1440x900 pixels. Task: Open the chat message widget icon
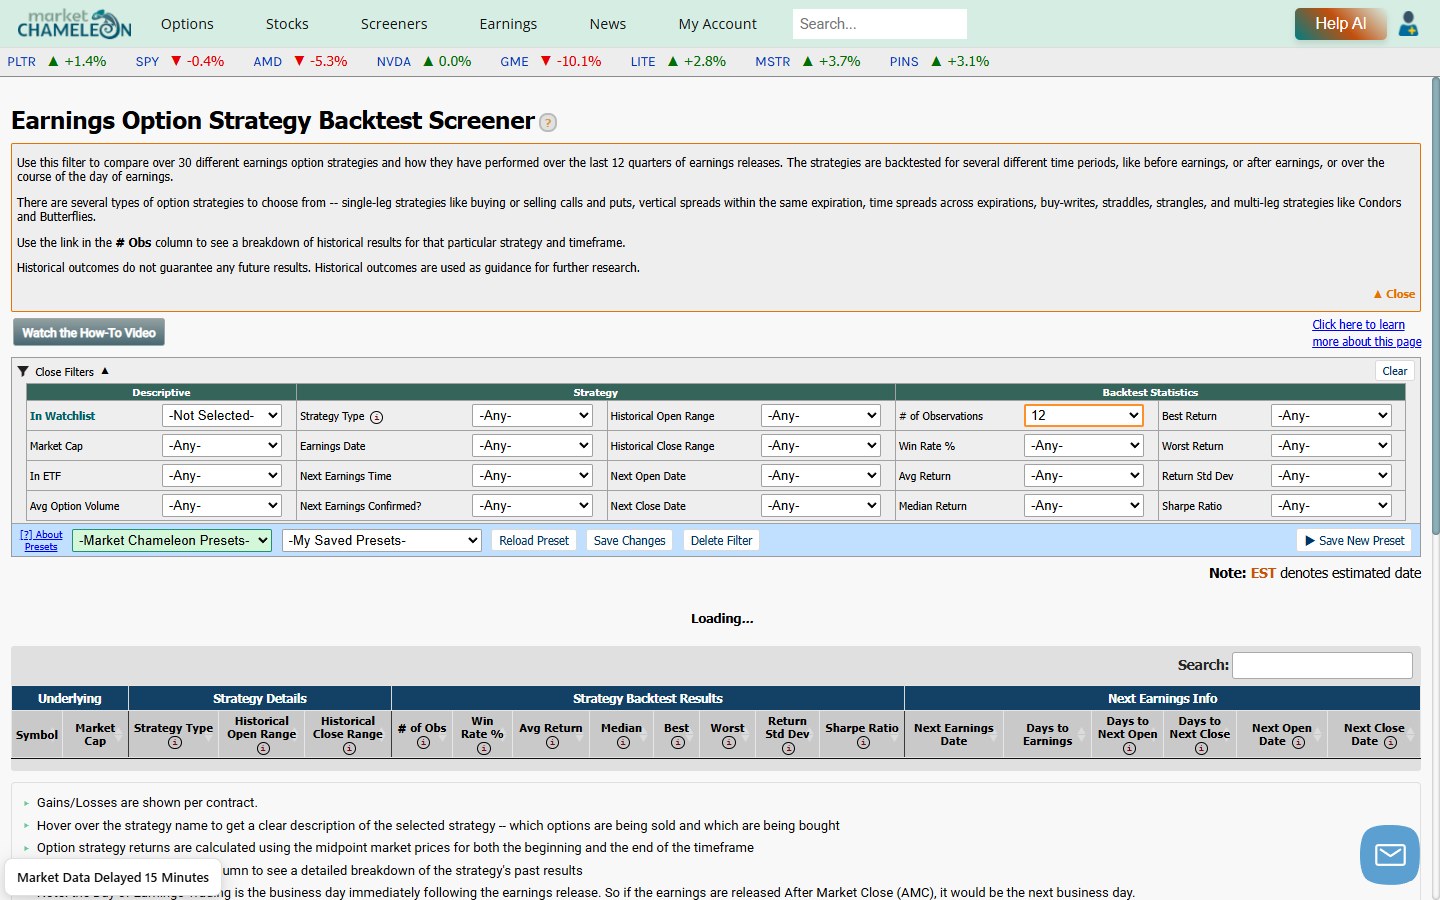click(1390, 855)
